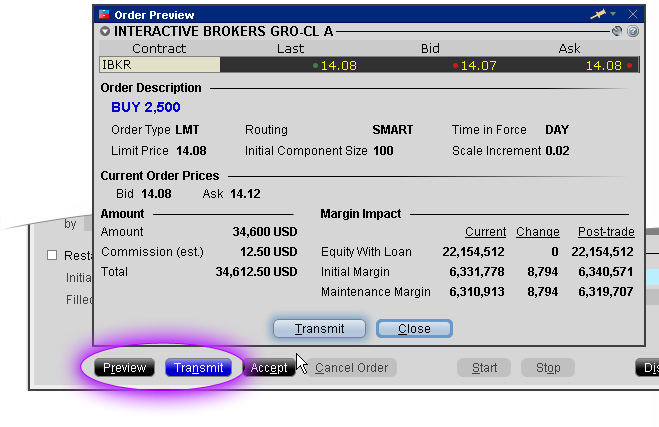Click the Close button in Order Preview dialog
The image size is (659, 427).
click(x=414, y=328)
